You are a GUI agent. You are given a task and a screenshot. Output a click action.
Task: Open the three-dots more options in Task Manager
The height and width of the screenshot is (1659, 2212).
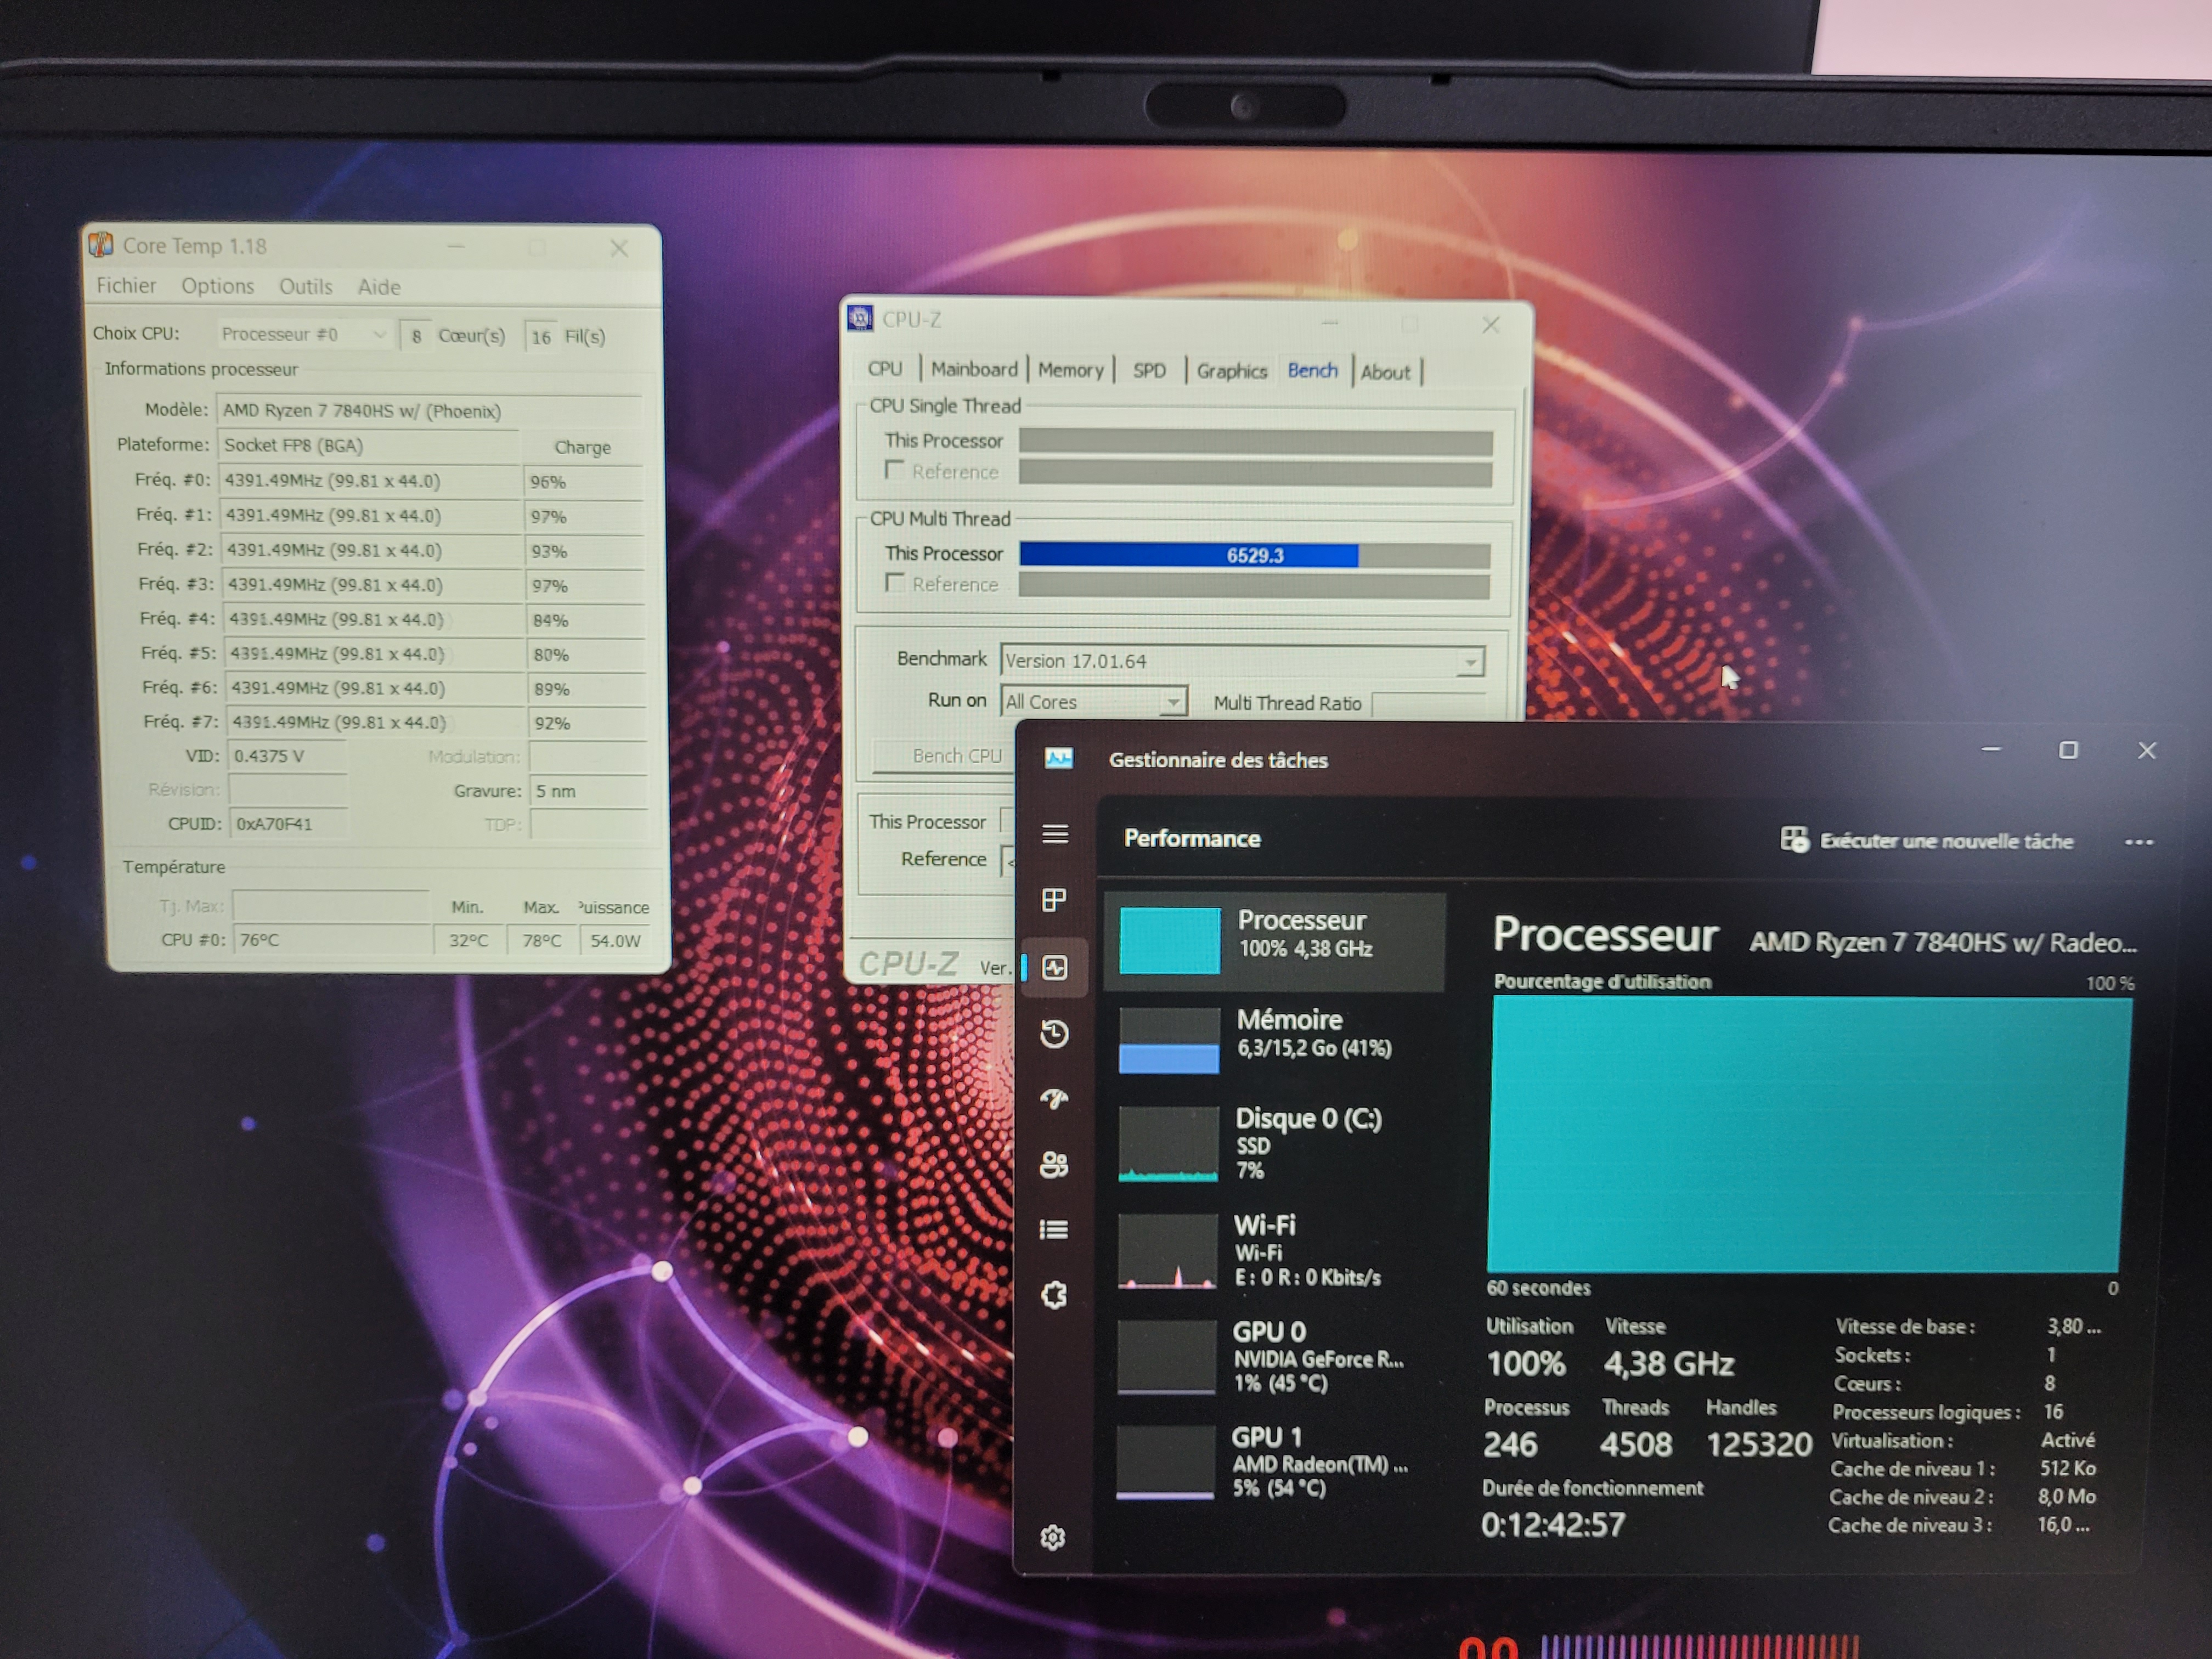pos(2138,842)
